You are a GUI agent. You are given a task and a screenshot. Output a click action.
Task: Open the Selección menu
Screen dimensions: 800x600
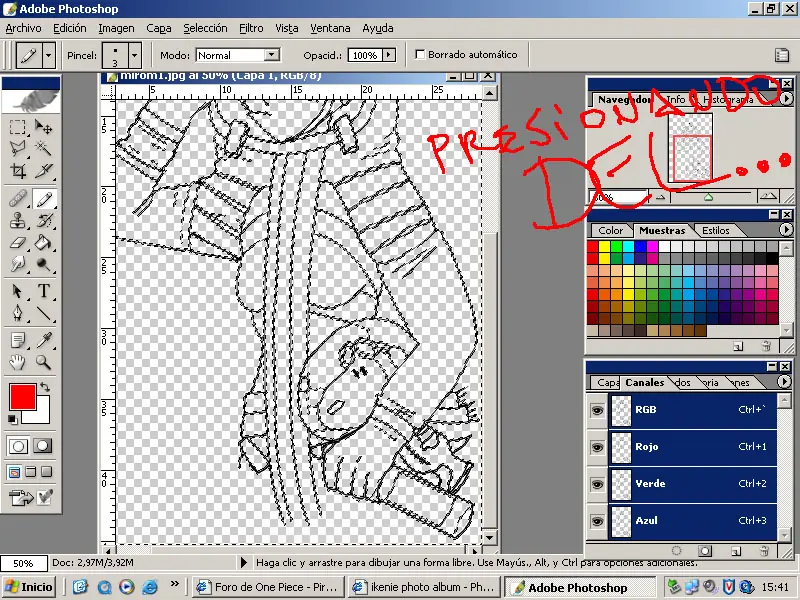click(205, 28)
